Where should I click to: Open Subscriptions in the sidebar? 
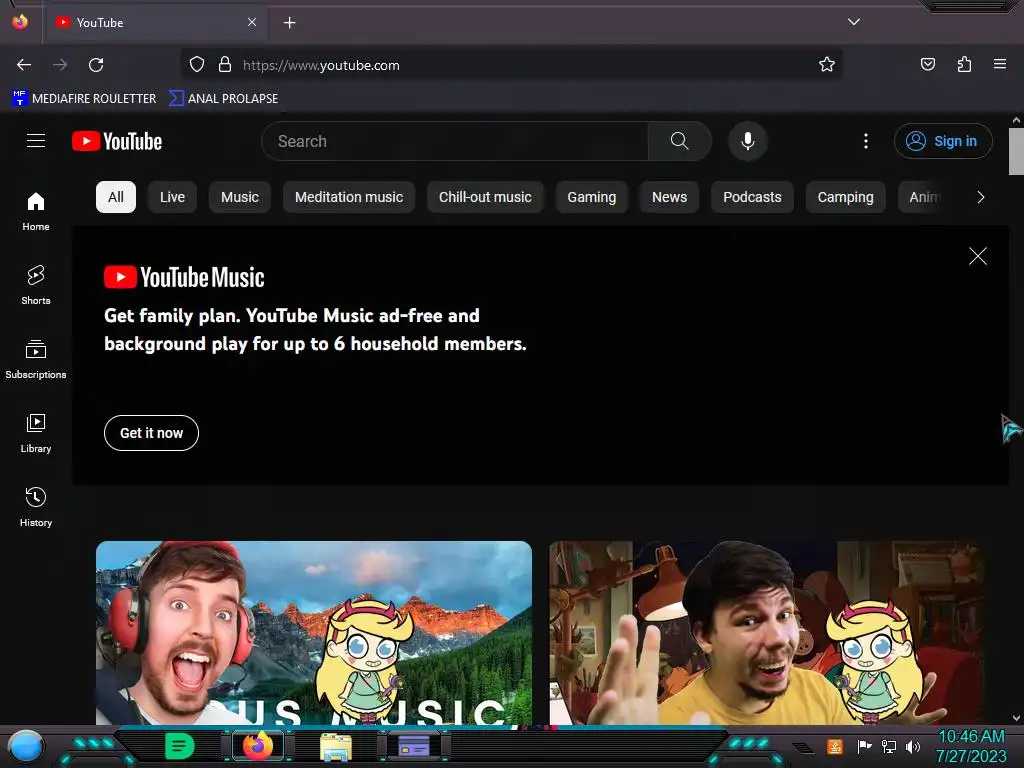tap(36, 359)
